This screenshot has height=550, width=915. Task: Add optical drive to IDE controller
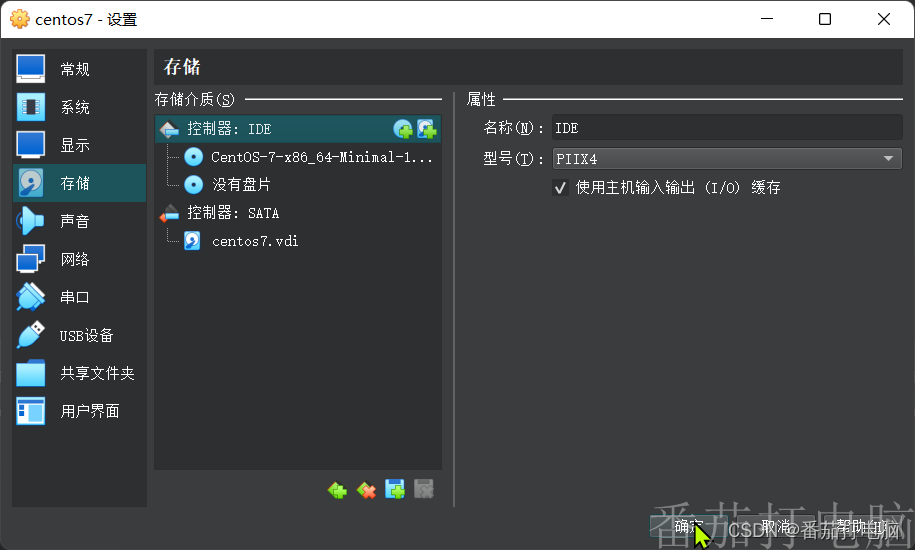coord(403,129)
